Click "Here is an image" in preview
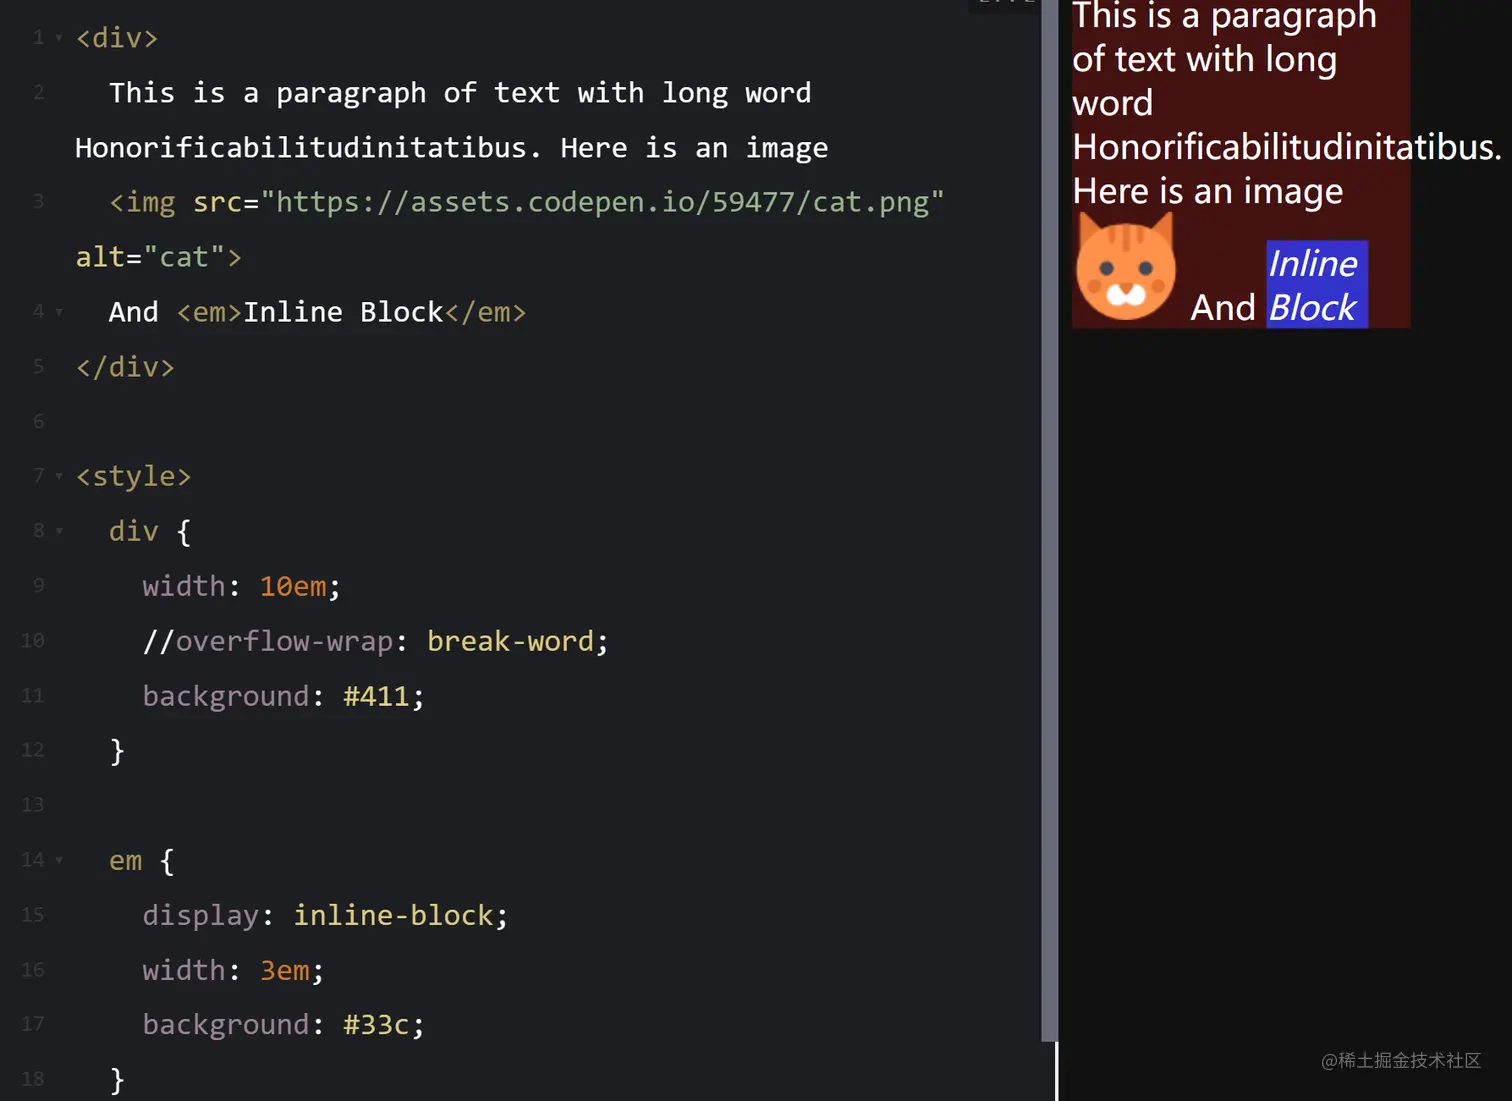This screenshot has width=1512, height=1101. (x=1208, y=191)
